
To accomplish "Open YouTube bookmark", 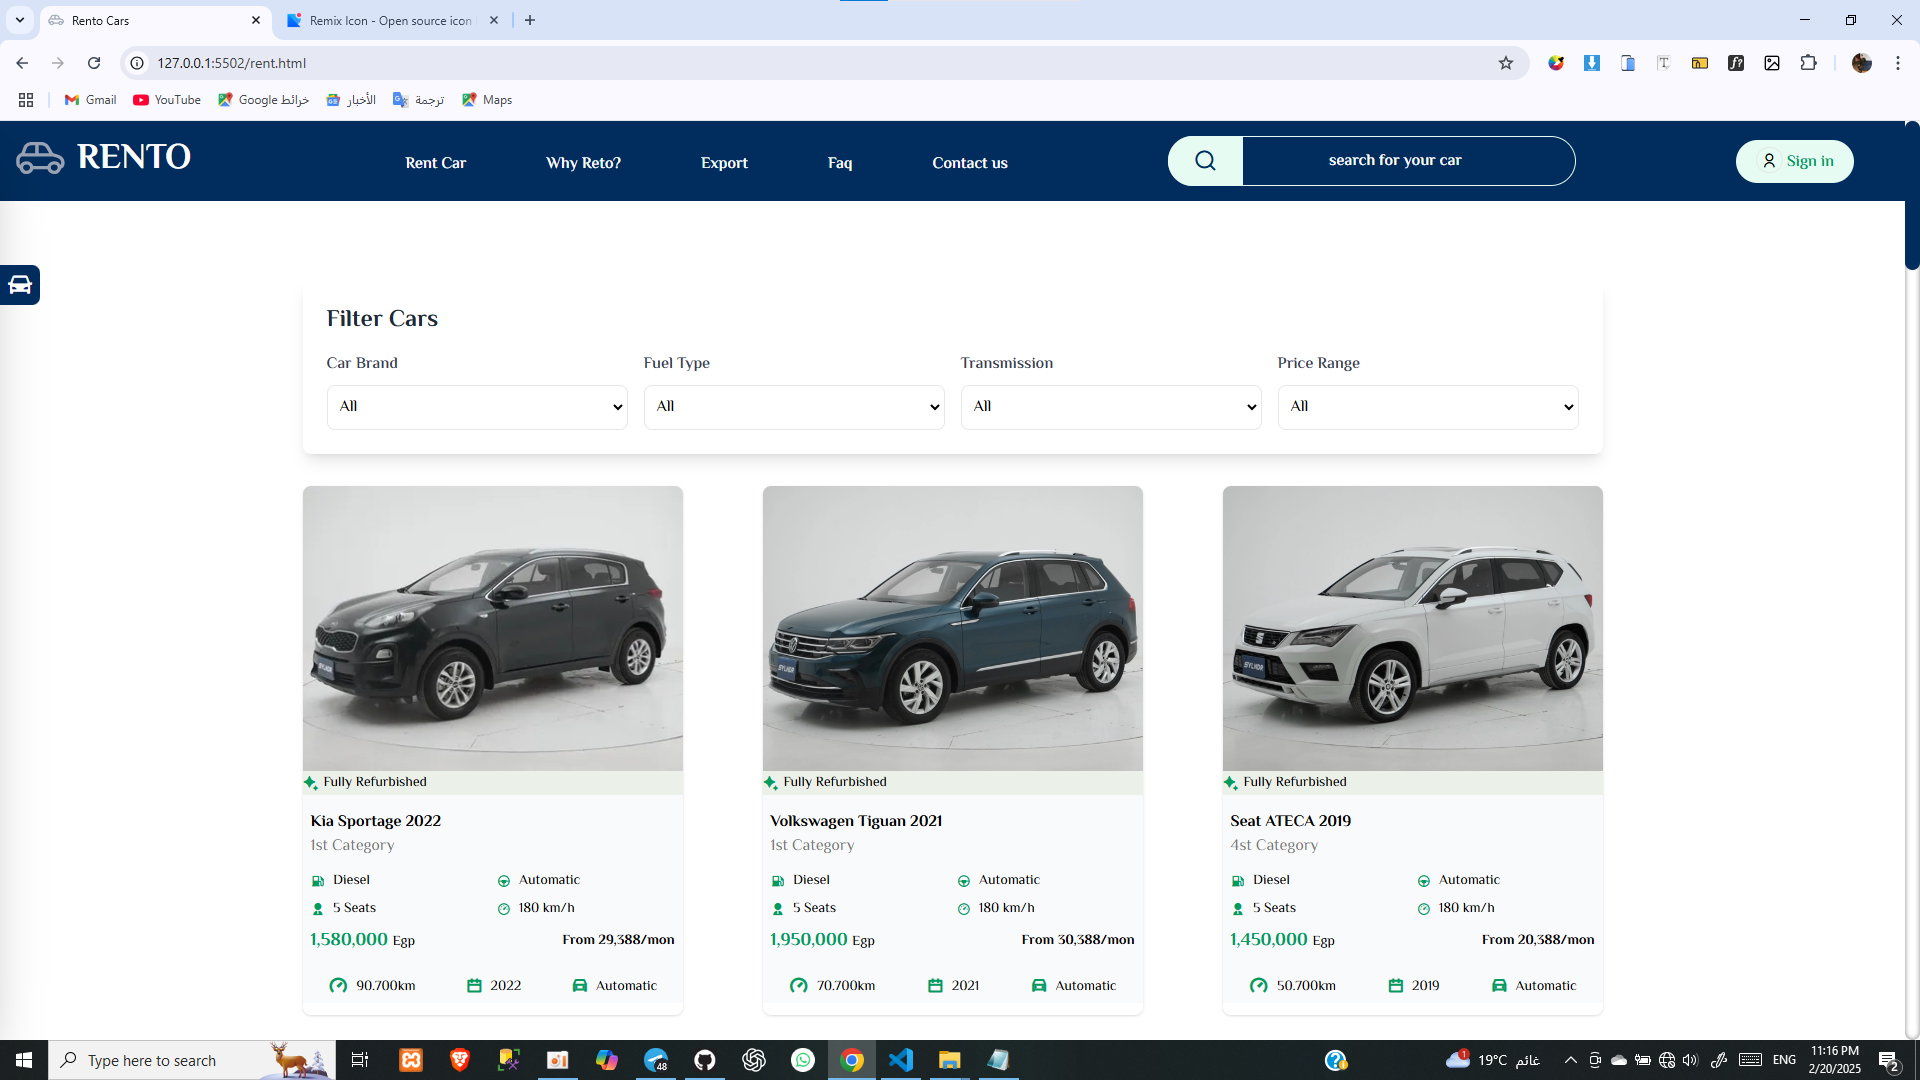I will tap(167, 100).
